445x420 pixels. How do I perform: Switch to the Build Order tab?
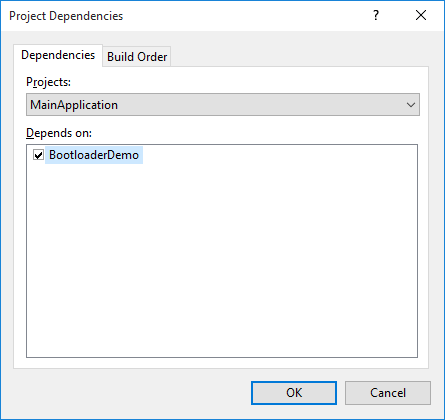[137, 57]
